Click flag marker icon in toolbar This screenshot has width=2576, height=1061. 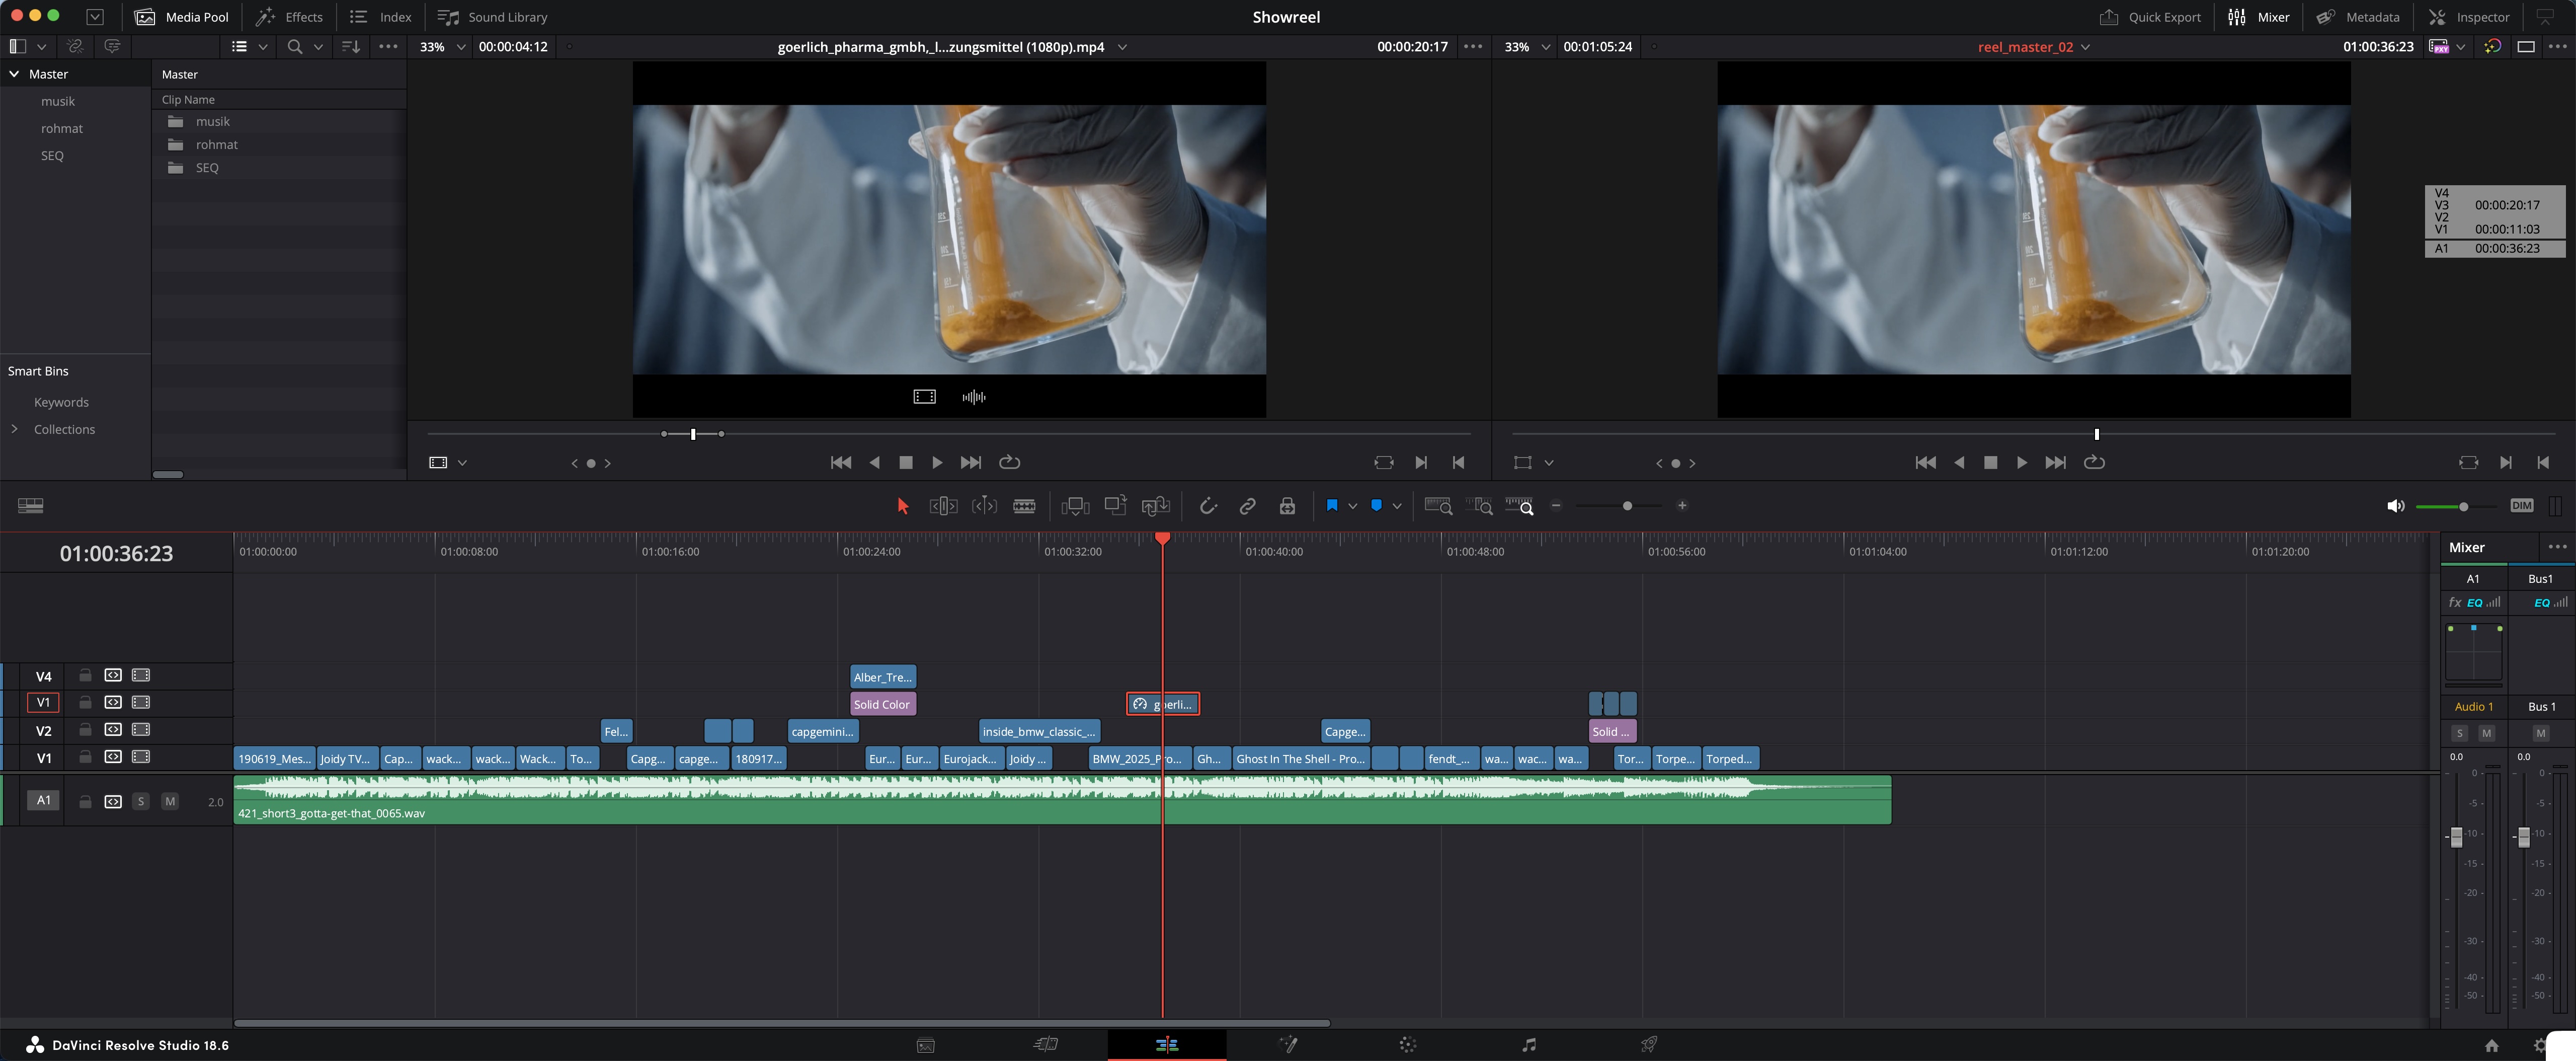(1331, 506)
